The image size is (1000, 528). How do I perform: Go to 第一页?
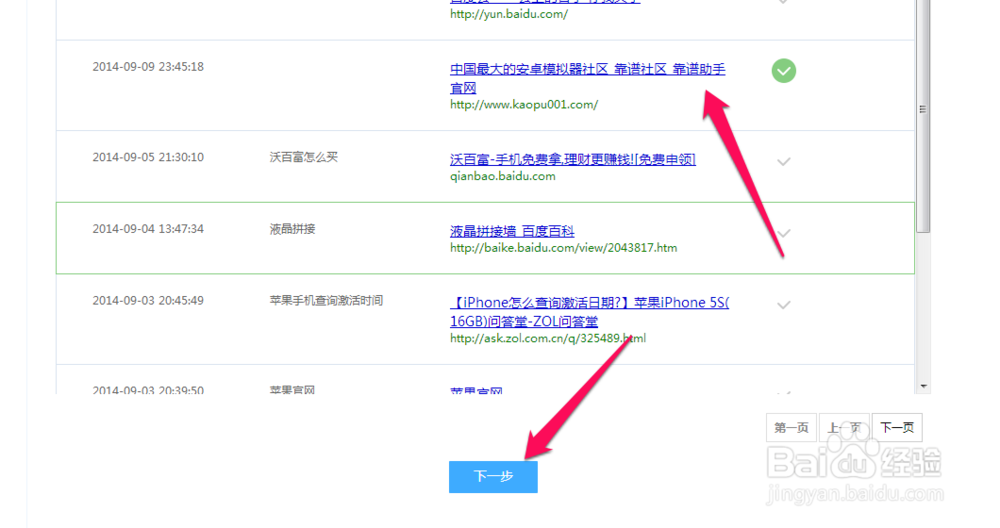[791, 427]
